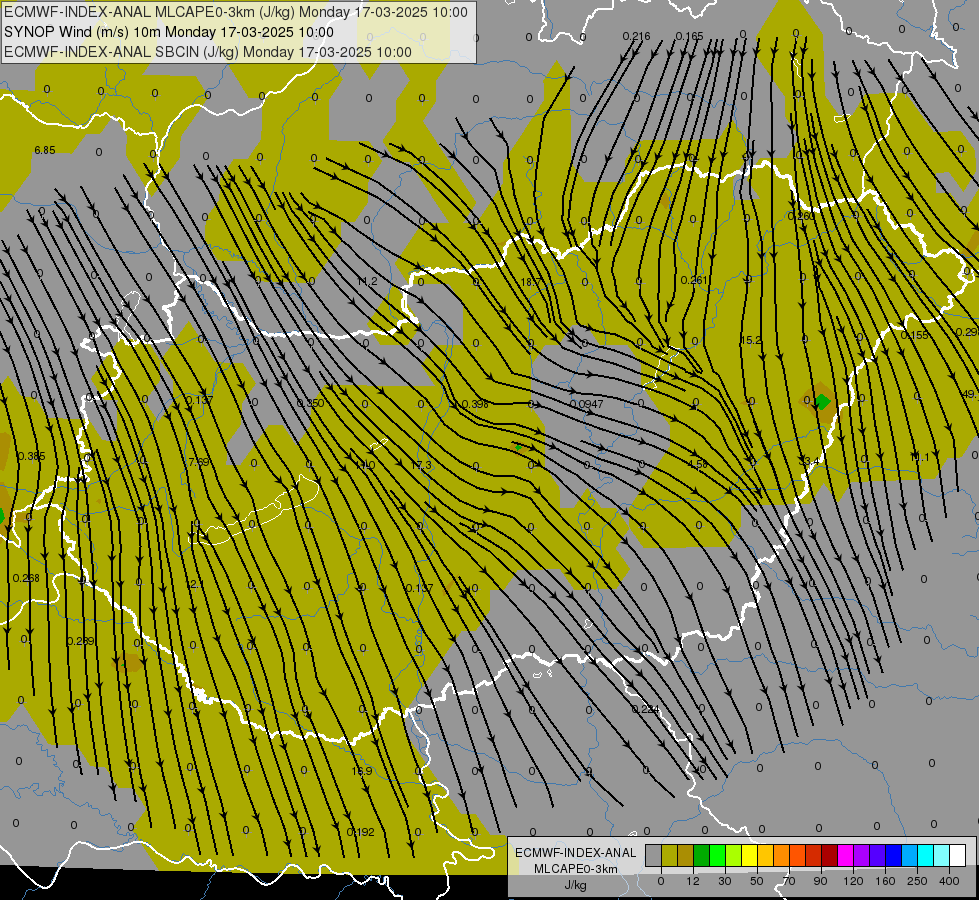Click the 0.385 grid value

[31, 457]
